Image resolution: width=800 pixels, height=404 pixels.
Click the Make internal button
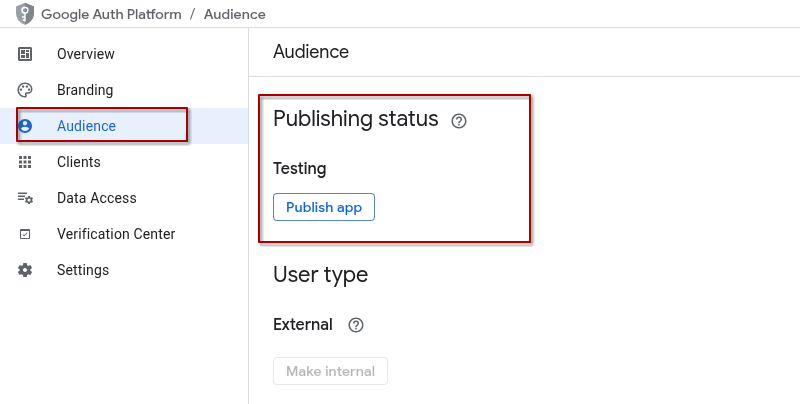331,371
